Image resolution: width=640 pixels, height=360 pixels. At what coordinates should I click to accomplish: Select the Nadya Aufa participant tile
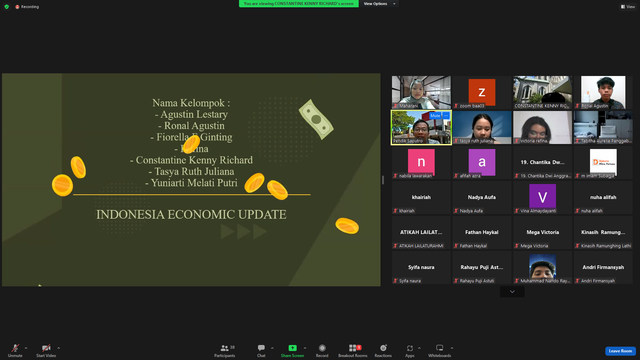pos(482,198)
